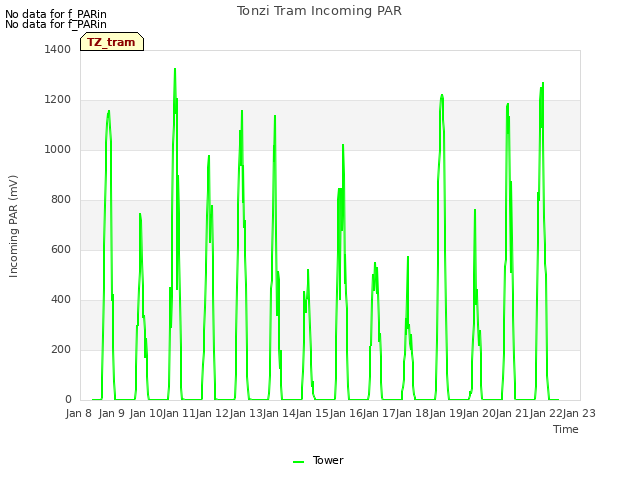The image size is (640, 480).
Task: Click the highest peak near Jan 11
Action: [x=175, y=69]
